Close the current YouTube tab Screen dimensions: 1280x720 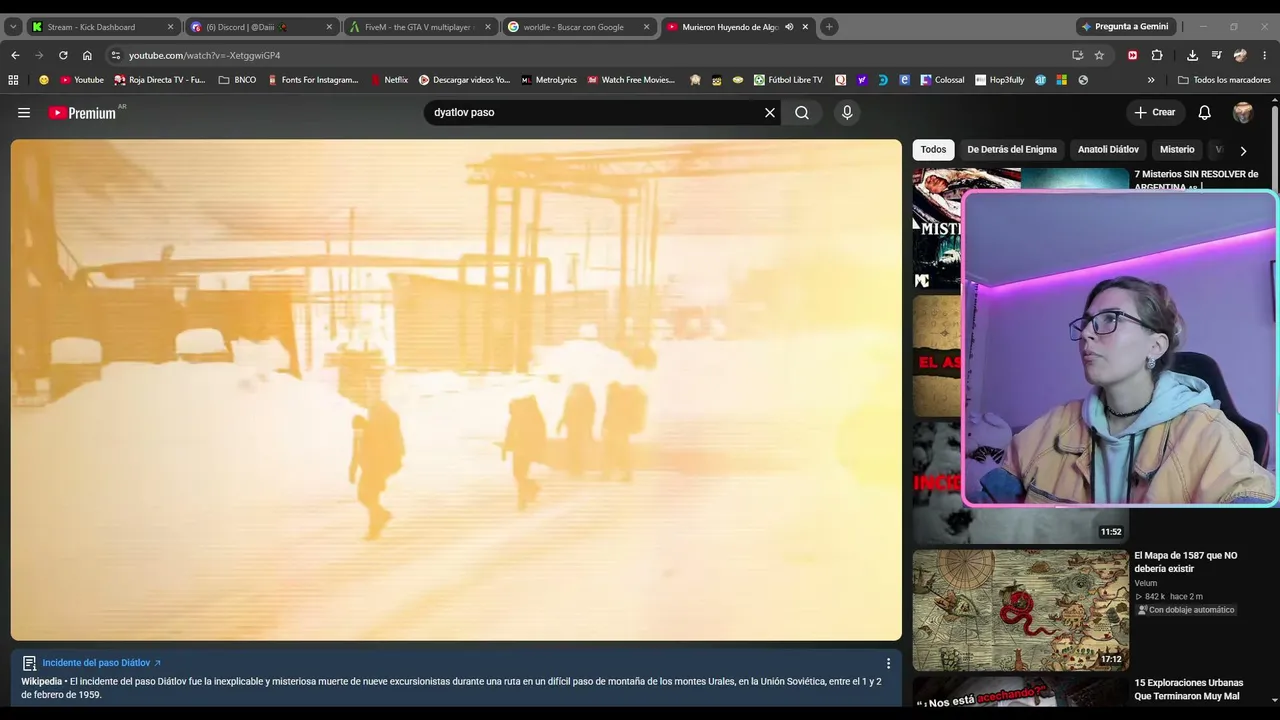point(805,27)
